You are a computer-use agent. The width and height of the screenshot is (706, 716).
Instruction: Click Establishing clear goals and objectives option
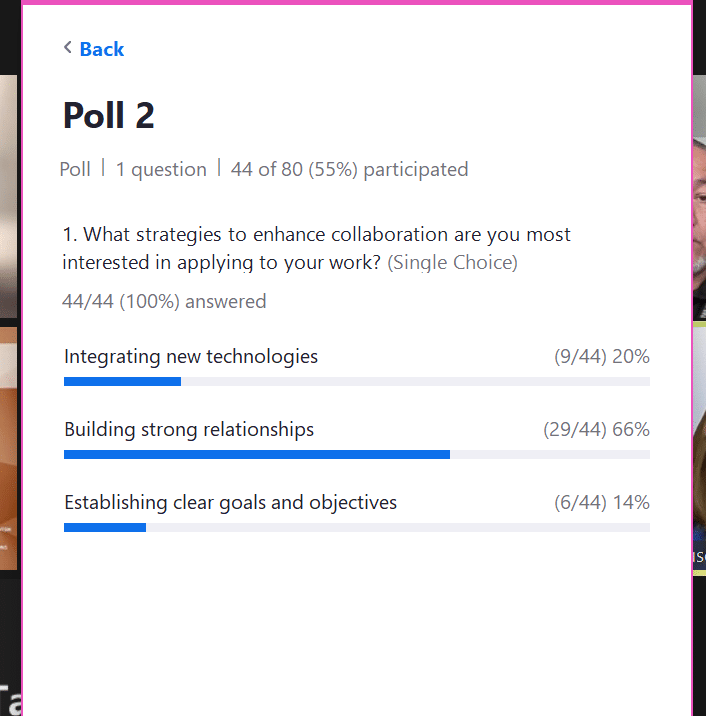click(231, 503)
